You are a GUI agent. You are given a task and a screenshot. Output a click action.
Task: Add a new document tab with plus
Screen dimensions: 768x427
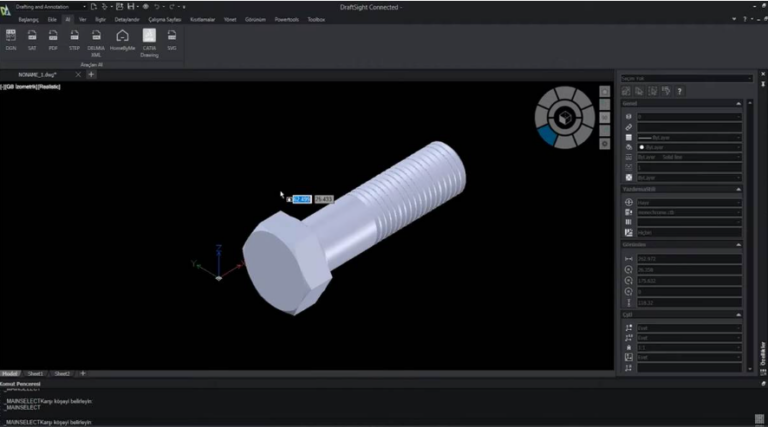[x=91, y=75]
